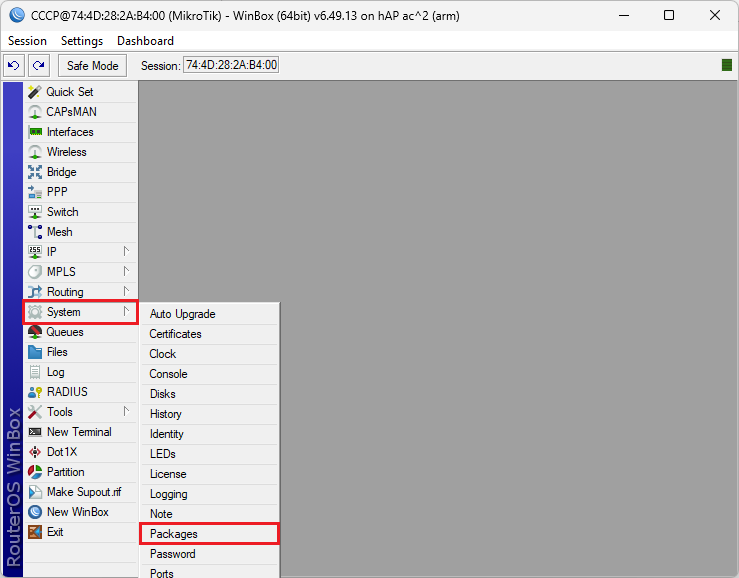Select Disks in System submenu
This screenshot has height=578, width=739.
(209, 394)
